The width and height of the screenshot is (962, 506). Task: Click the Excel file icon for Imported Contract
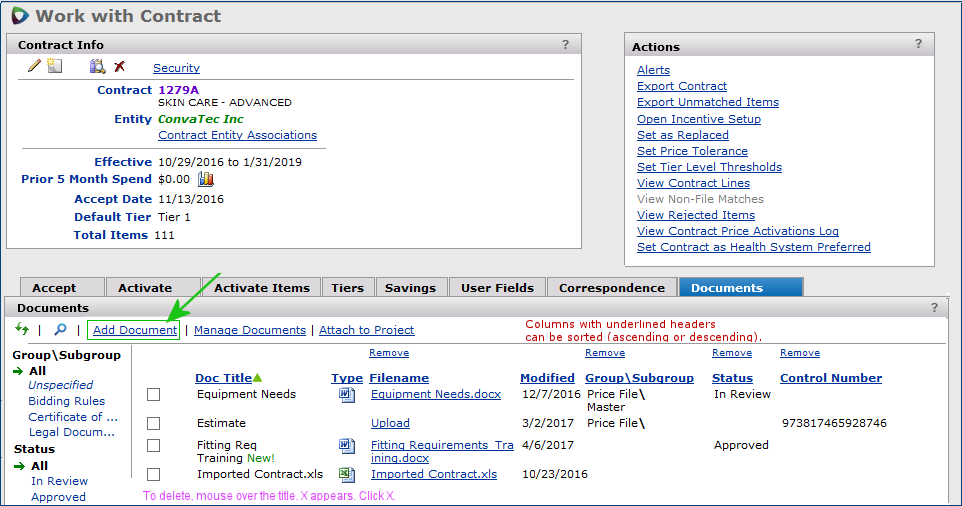(347, 474)
